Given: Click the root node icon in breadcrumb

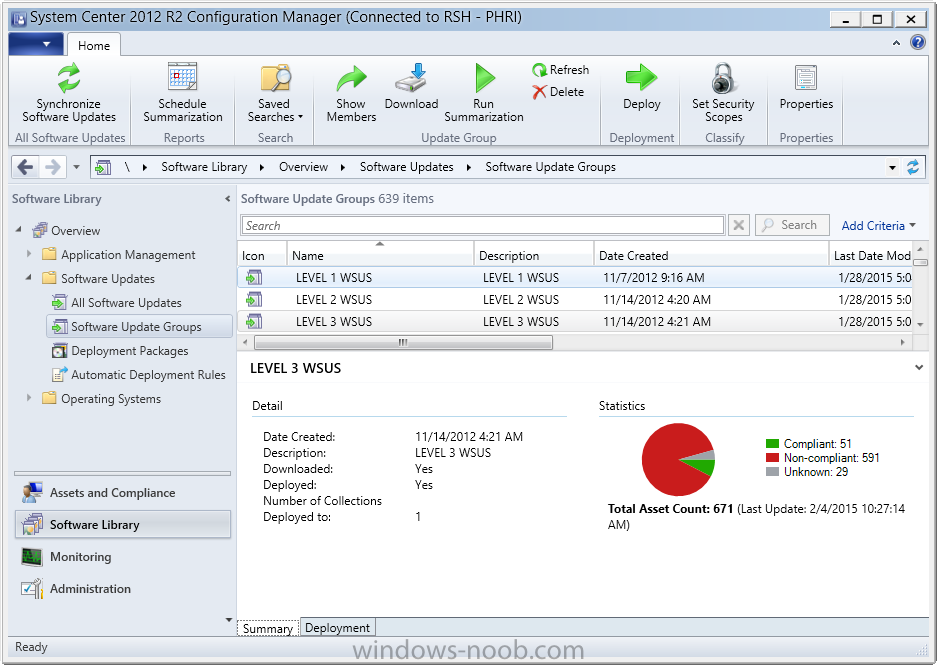Looking at the screenshot, I should pos(103,167).
